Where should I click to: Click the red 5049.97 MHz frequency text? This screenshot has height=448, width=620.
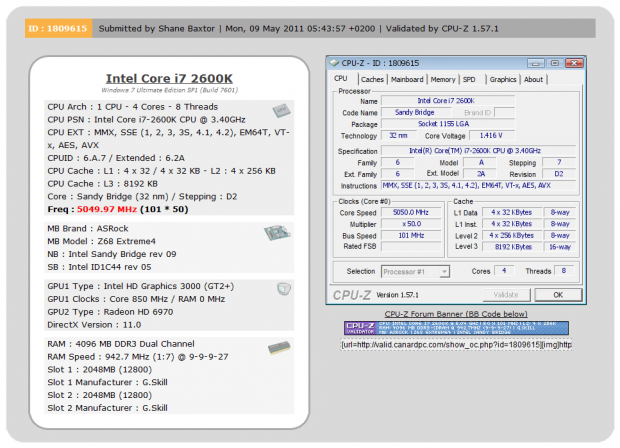107,209
